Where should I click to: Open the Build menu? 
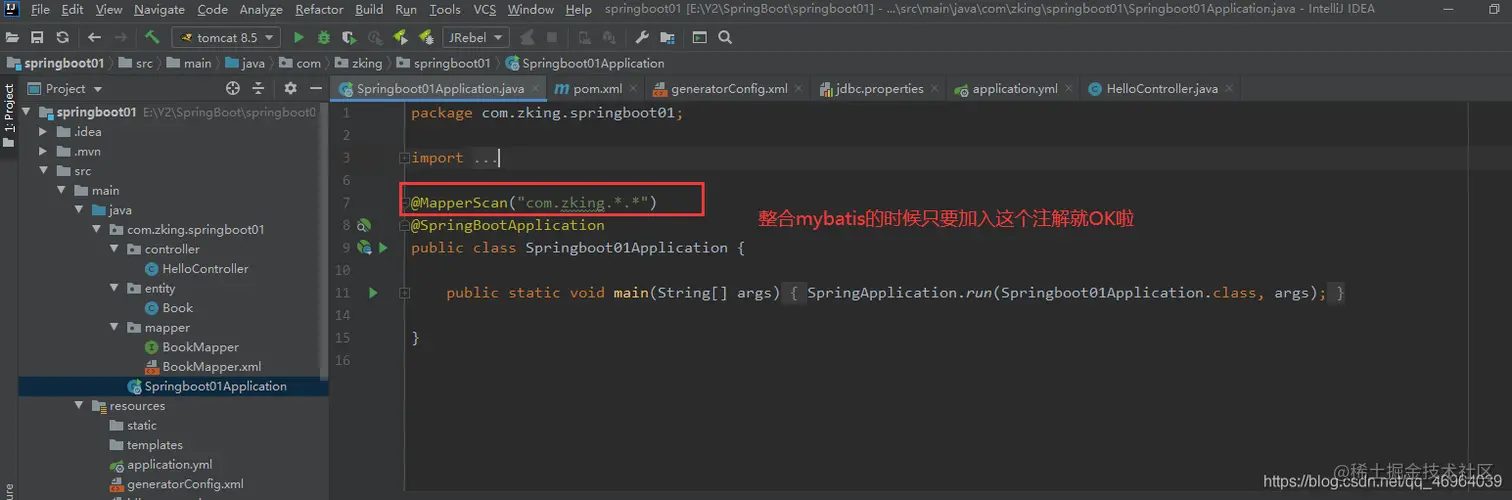pos(369,9)
